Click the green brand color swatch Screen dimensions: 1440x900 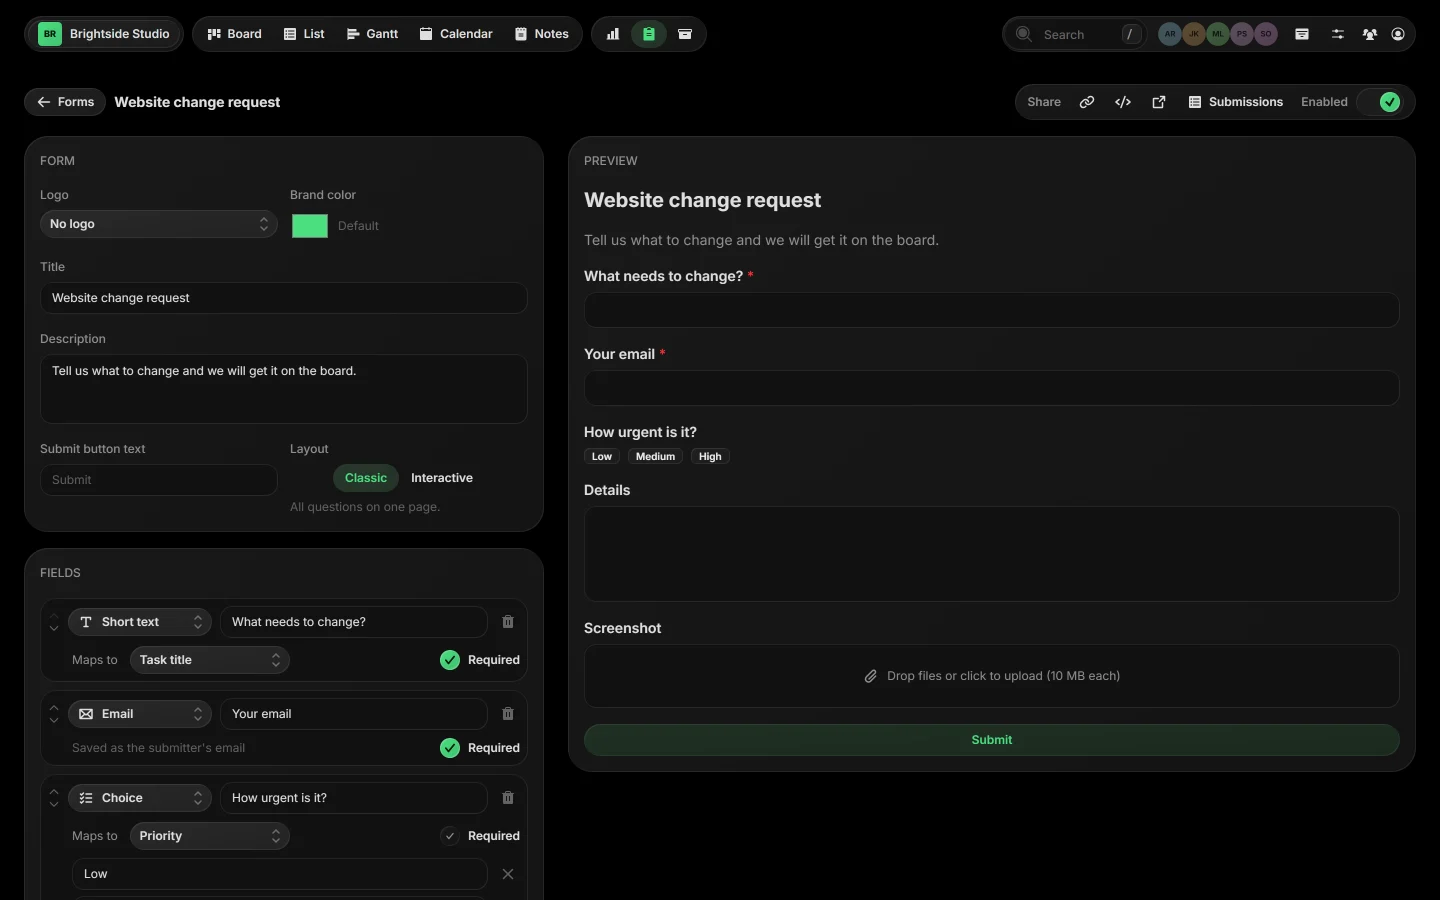coord(310,226)
